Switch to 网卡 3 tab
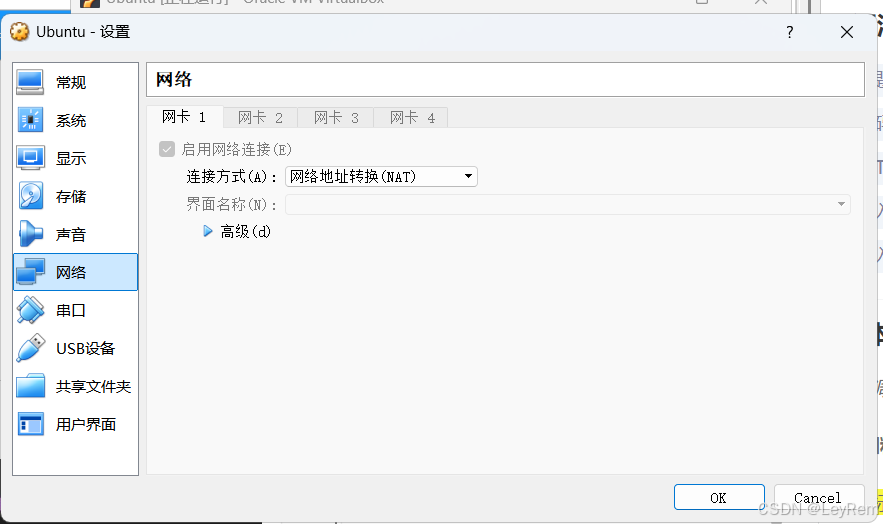 click(x=336, y=118)
